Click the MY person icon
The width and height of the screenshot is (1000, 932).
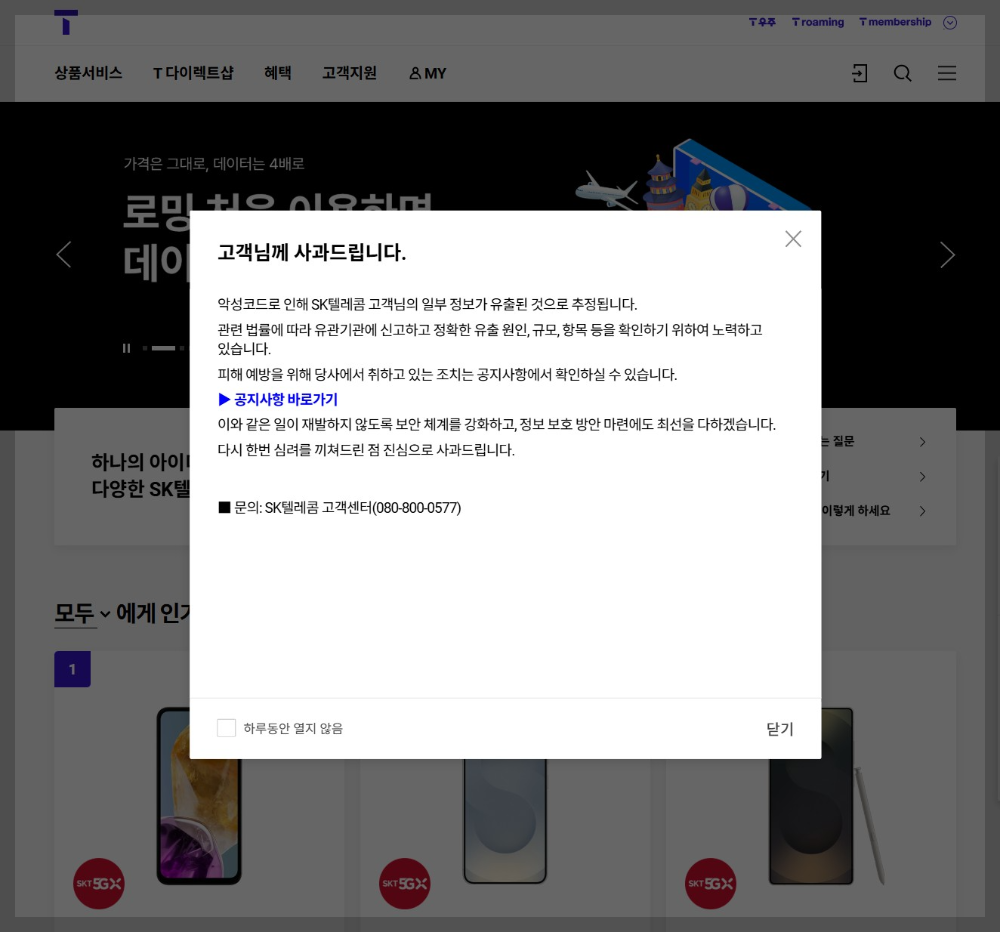click(x=414, y=72)
